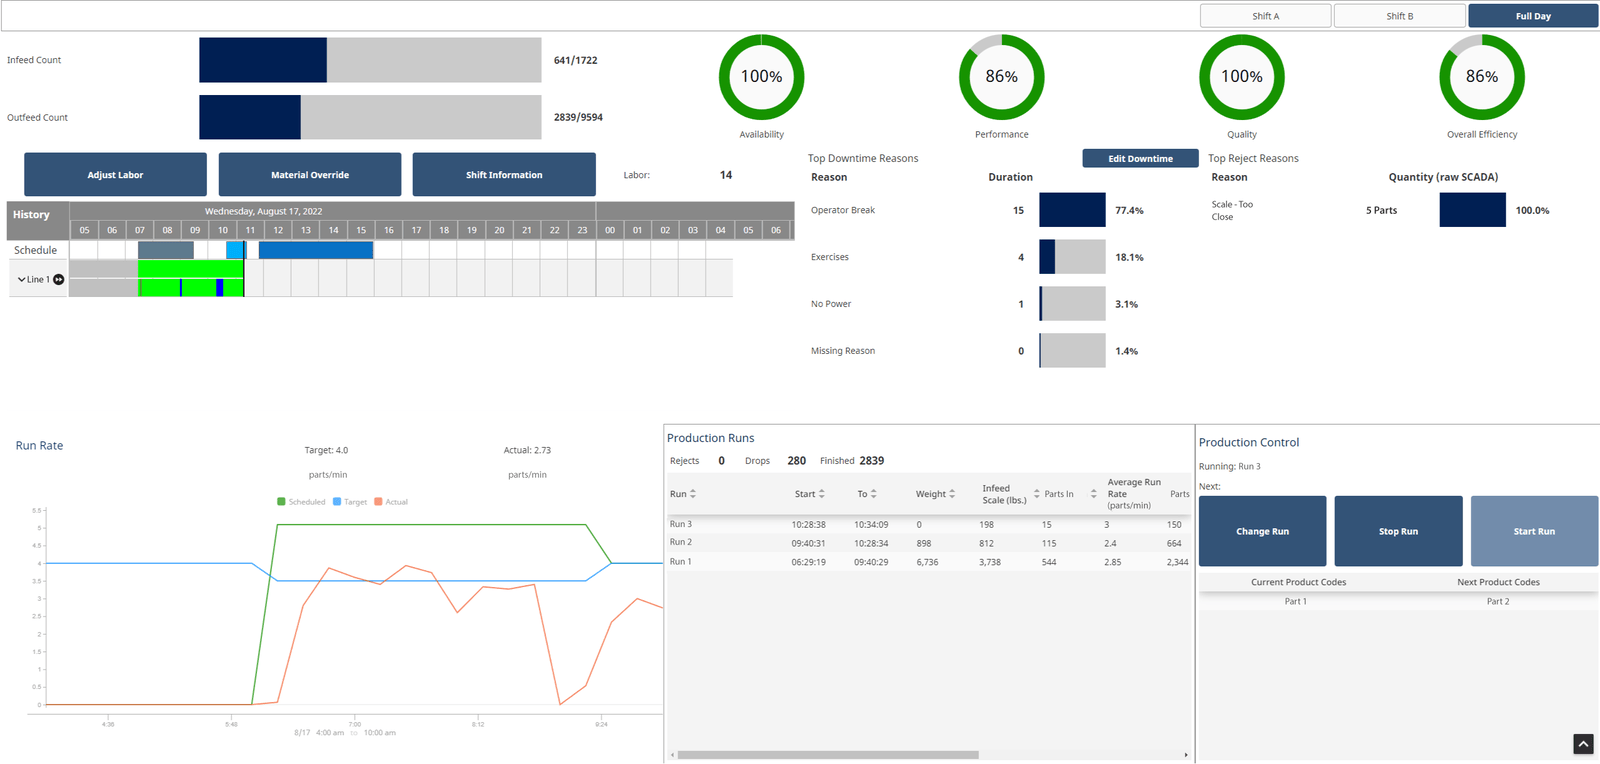Toggle the Target series in chart legend
Screen dimensions: 1600x764
click(x=350, y=502)
